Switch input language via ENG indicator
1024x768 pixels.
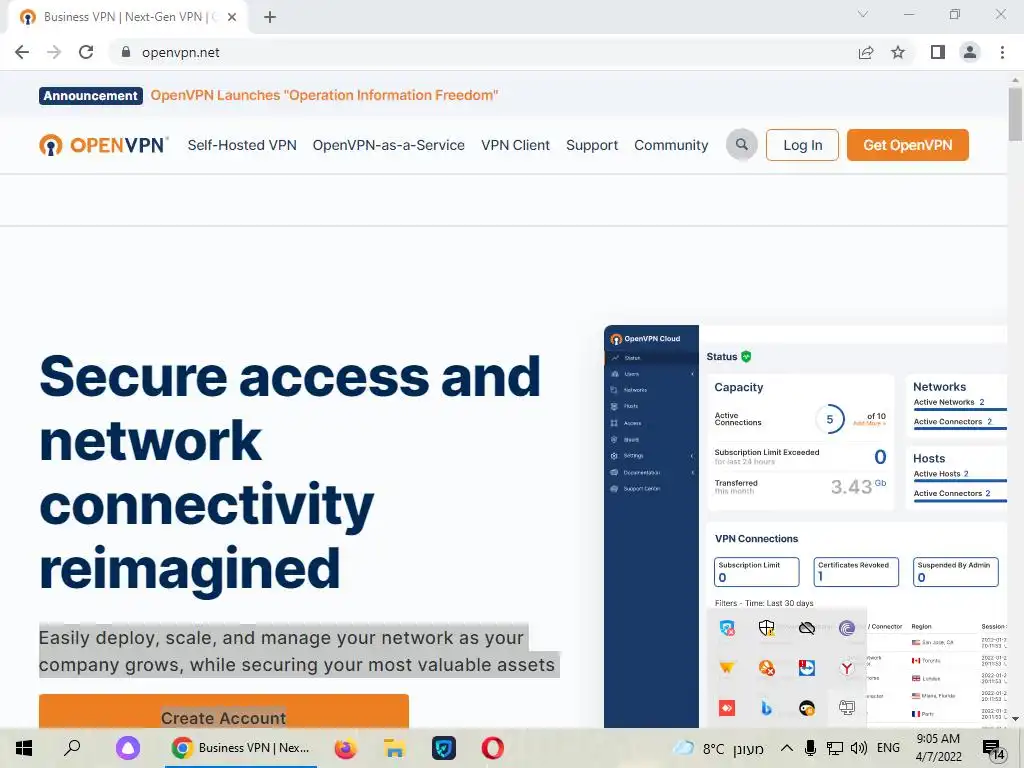[x=888, y=748]
